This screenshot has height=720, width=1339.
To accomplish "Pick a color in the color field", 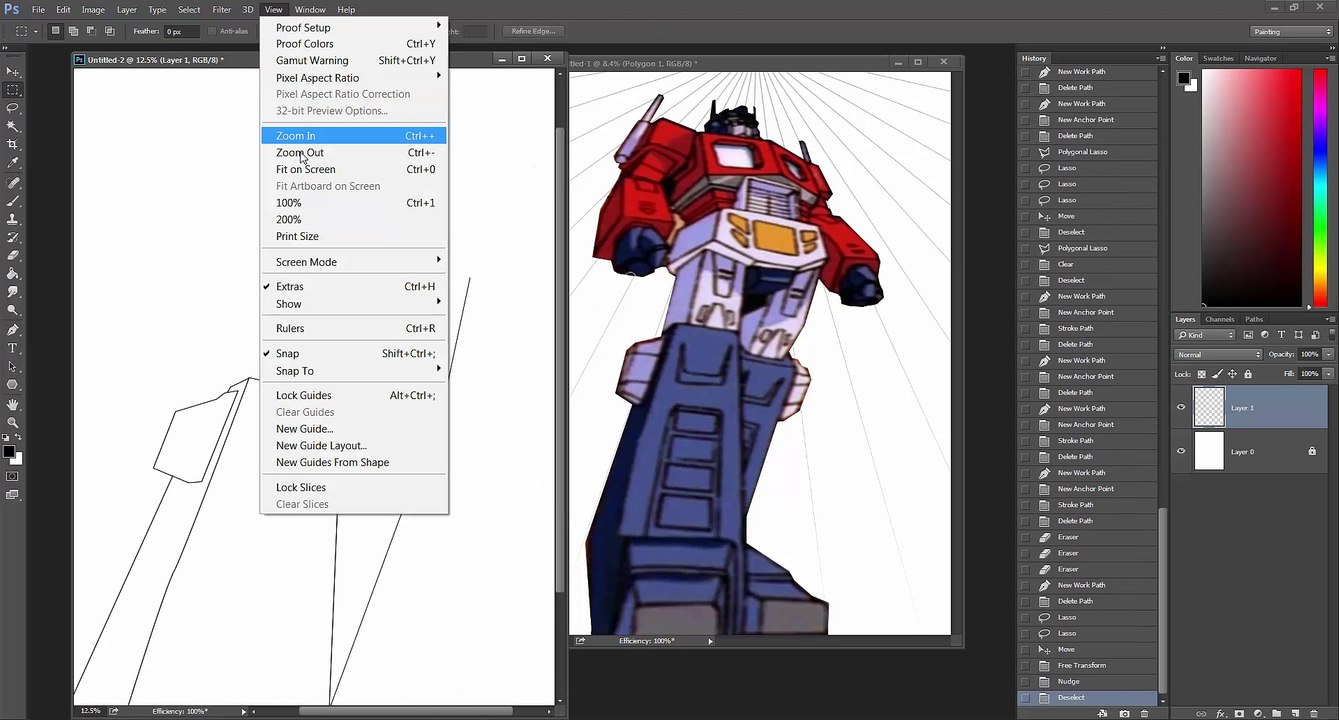I will pos(1251,188).
